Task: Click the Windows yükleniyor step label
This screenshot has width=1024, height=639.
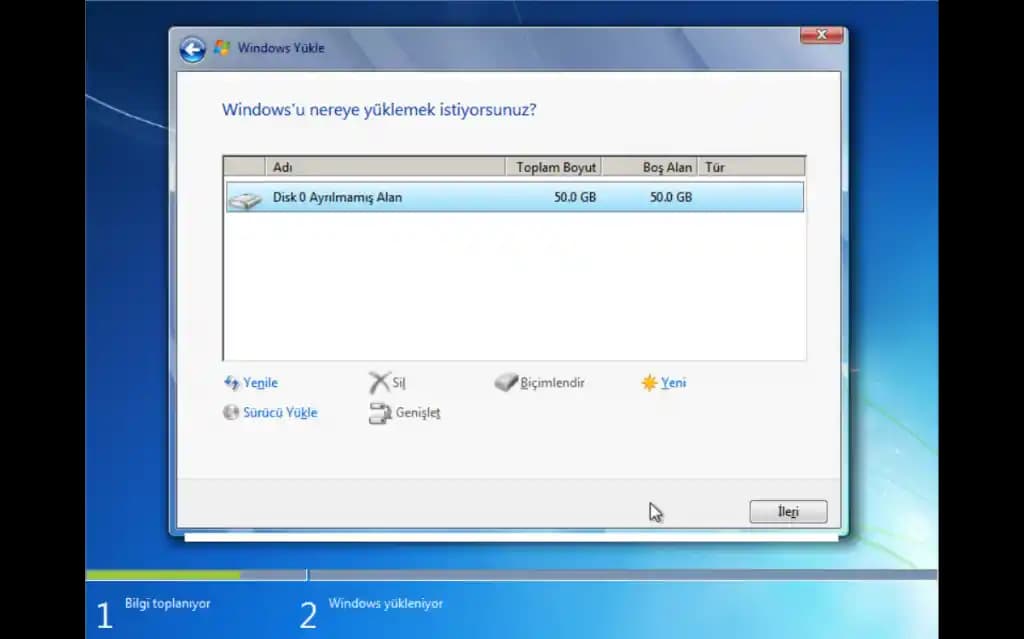Action: [388, 603]
